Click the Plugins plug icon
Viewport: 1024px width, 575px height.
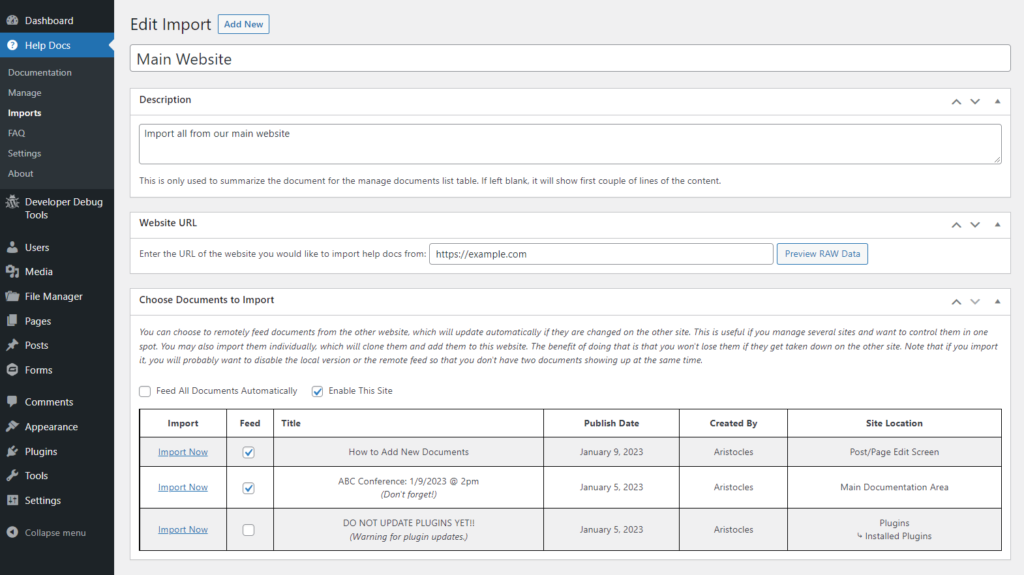[12, 452]
